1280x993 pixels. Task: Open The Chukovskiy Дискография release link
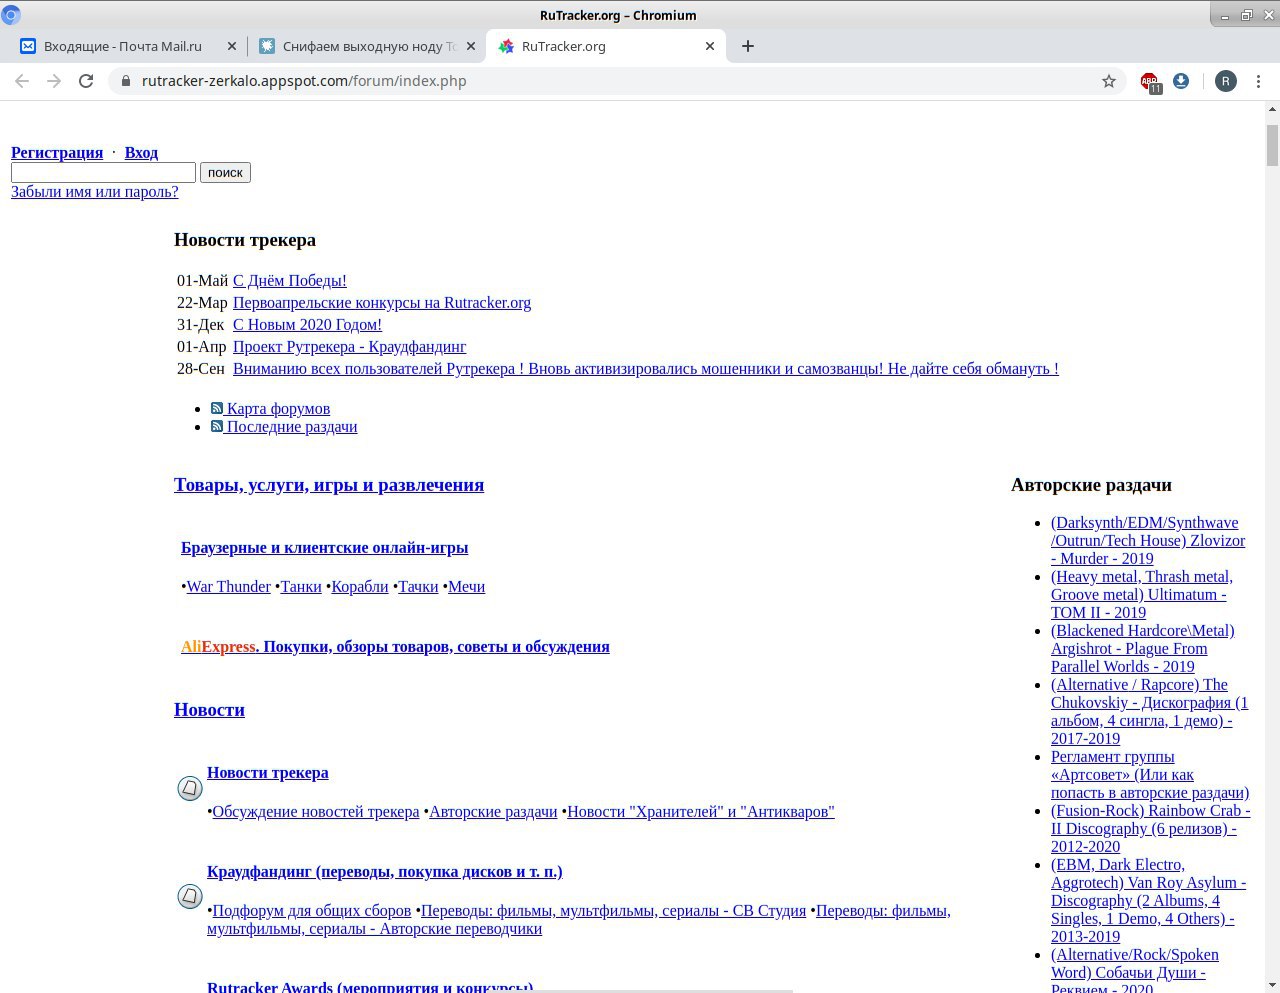pyautogui.click(x=1149, y=712)
